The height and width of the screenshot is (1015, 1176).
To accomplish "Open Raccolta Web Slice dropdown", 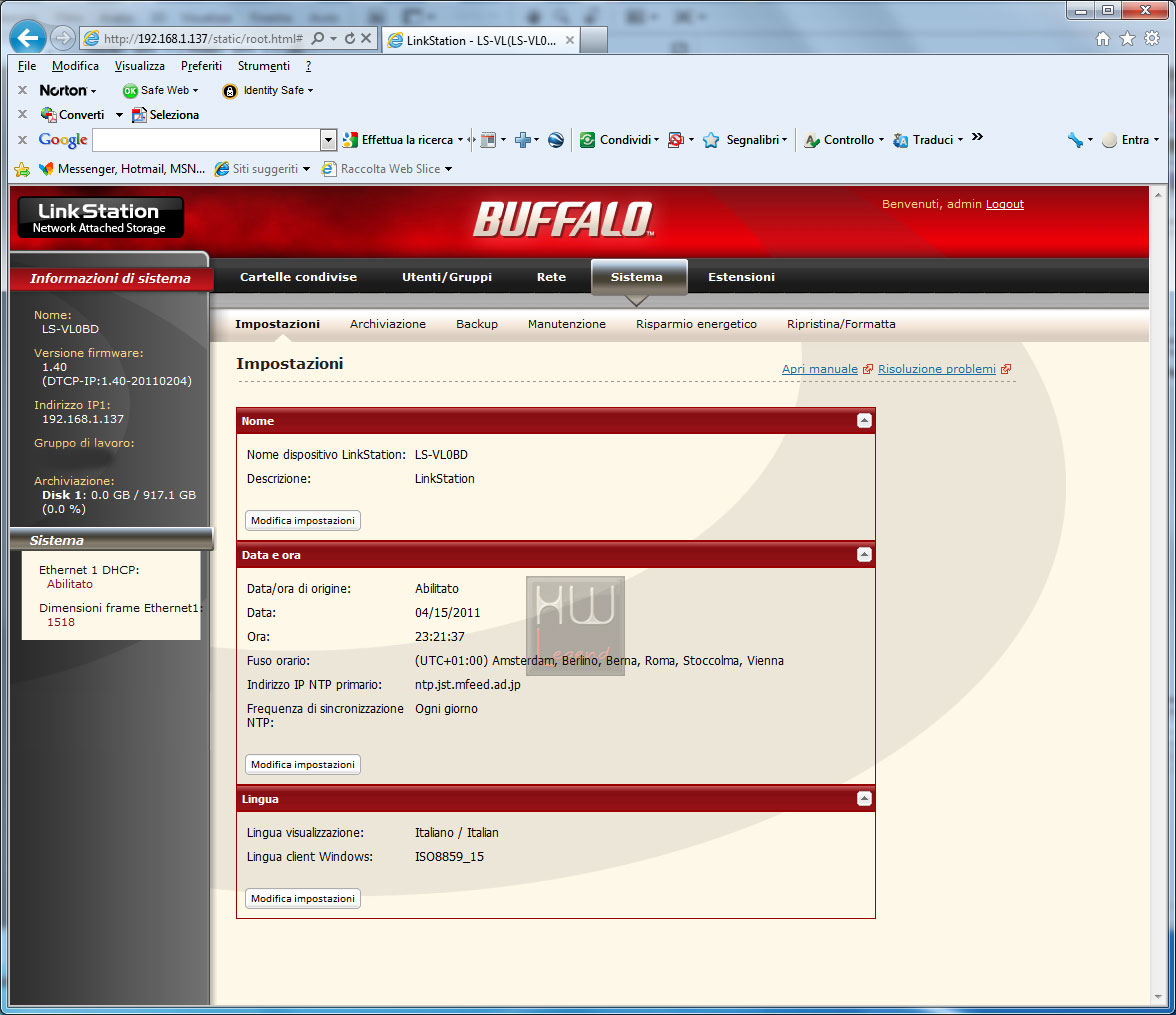I will click(448, 170).
